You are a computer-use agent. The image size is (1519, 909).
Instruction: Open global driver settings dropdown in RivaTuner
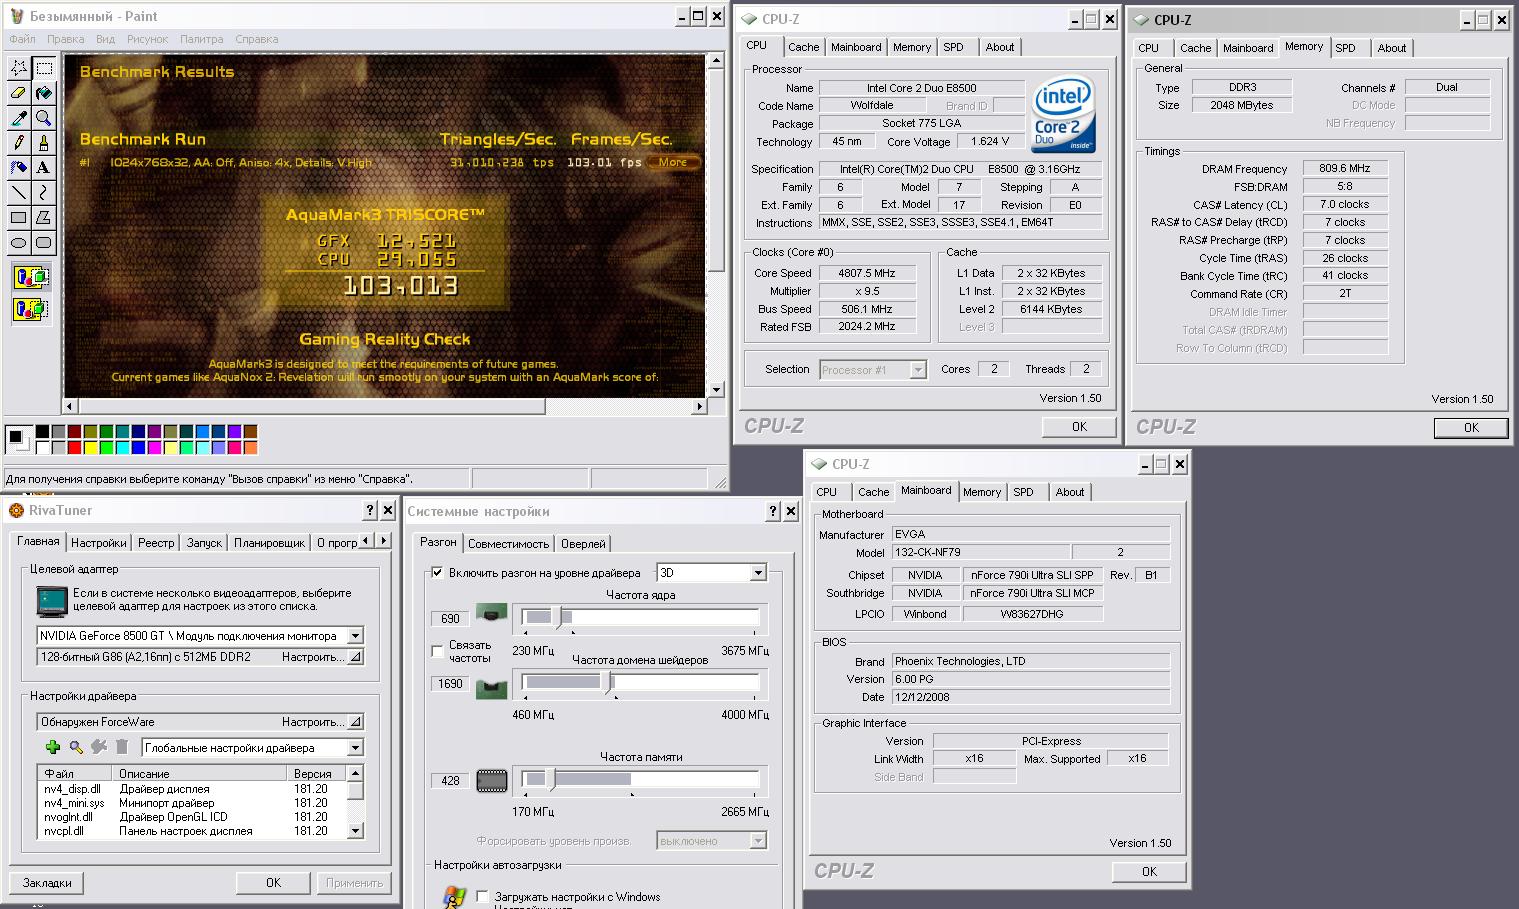(x=355, y=748)
